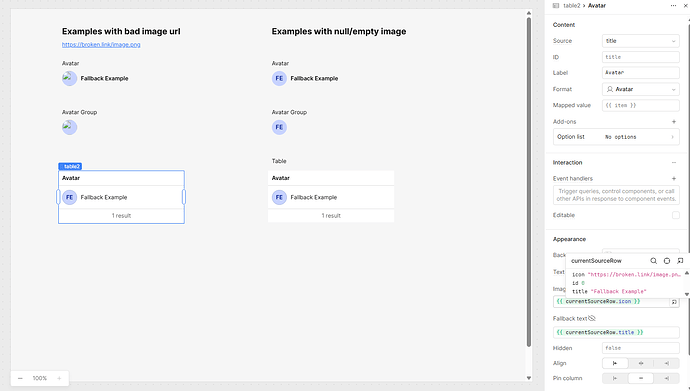690x391 pixels.
Task: Click the icon URL value in popup
Action: [x=634, y=274]
